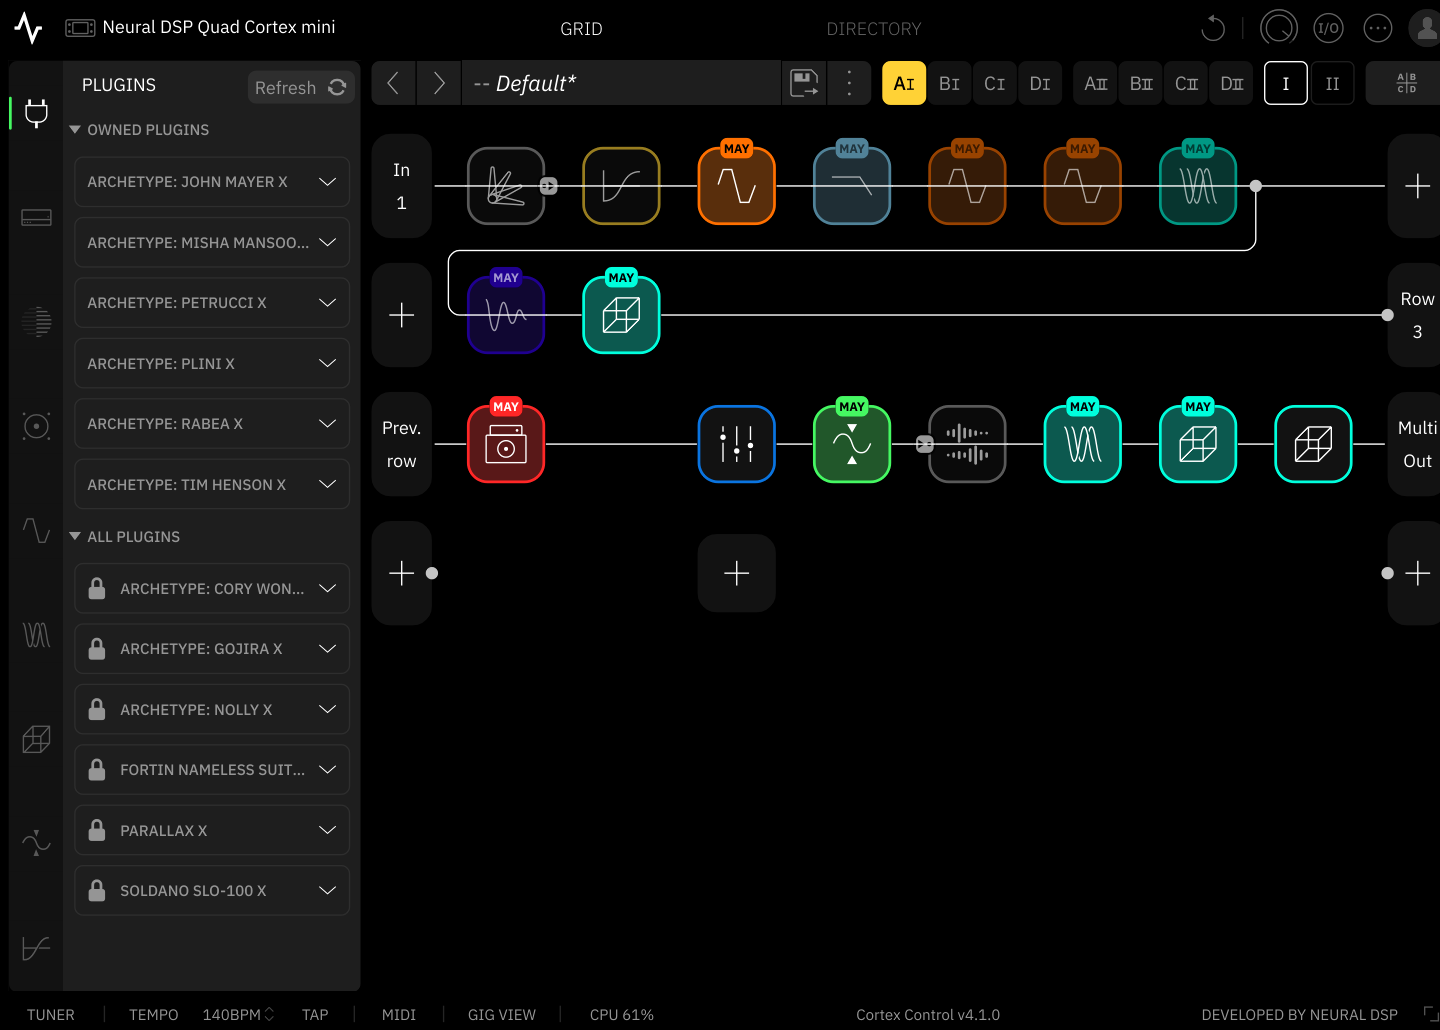
Task: Expand Archetype: Tim Henson X
Action: click(212, 485)
